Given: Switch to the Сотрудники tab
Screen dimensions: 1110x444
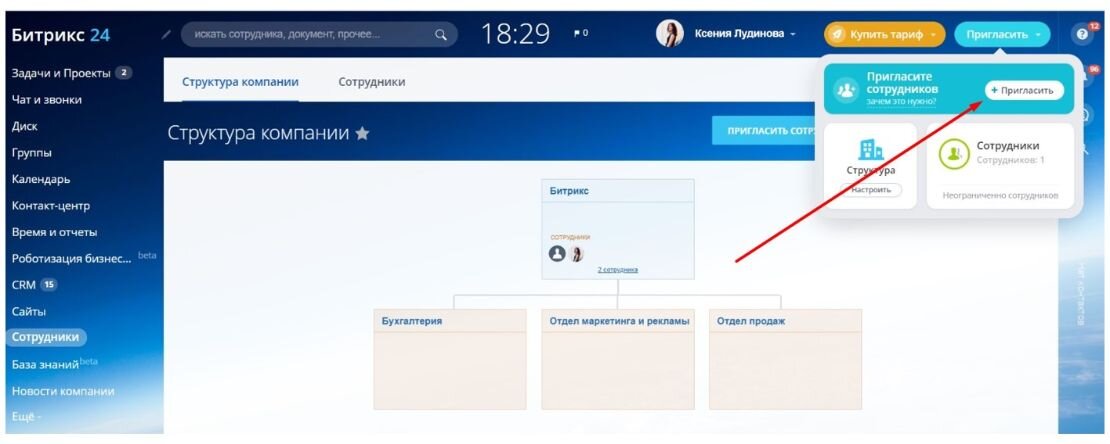Looking at the screenshot, I should (372, 82).
